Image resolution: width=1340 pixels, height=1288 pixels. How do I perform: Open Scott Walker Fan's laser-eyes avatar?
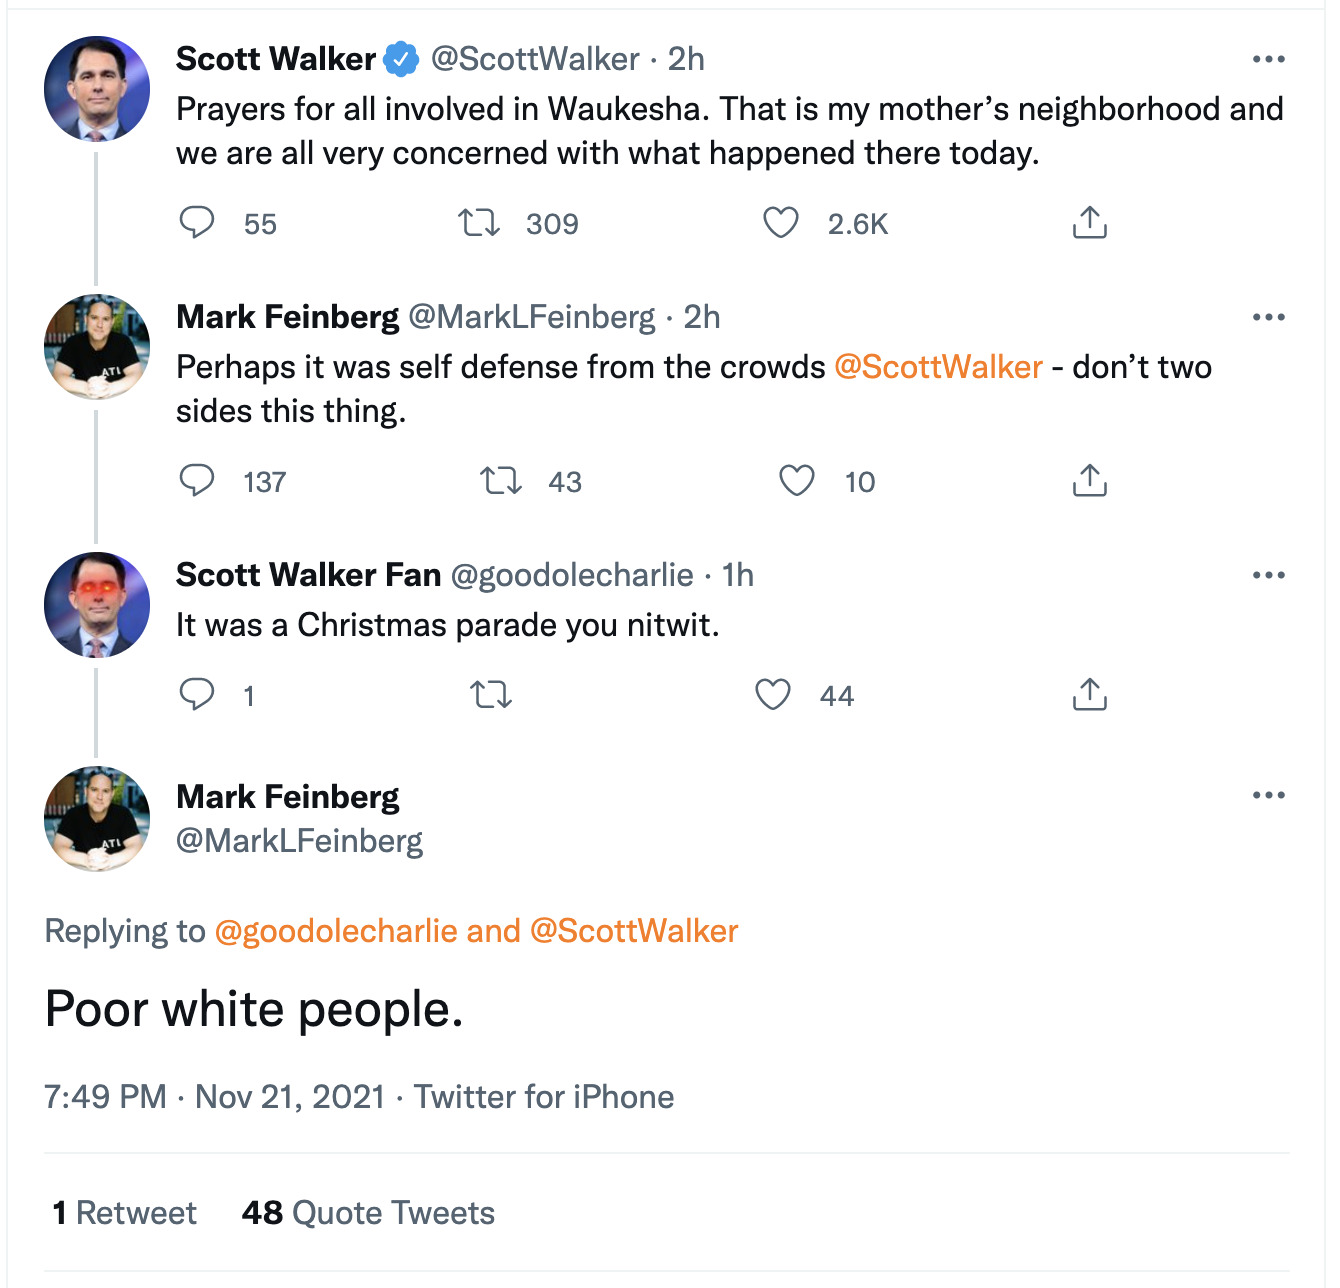tap(97, 605)
